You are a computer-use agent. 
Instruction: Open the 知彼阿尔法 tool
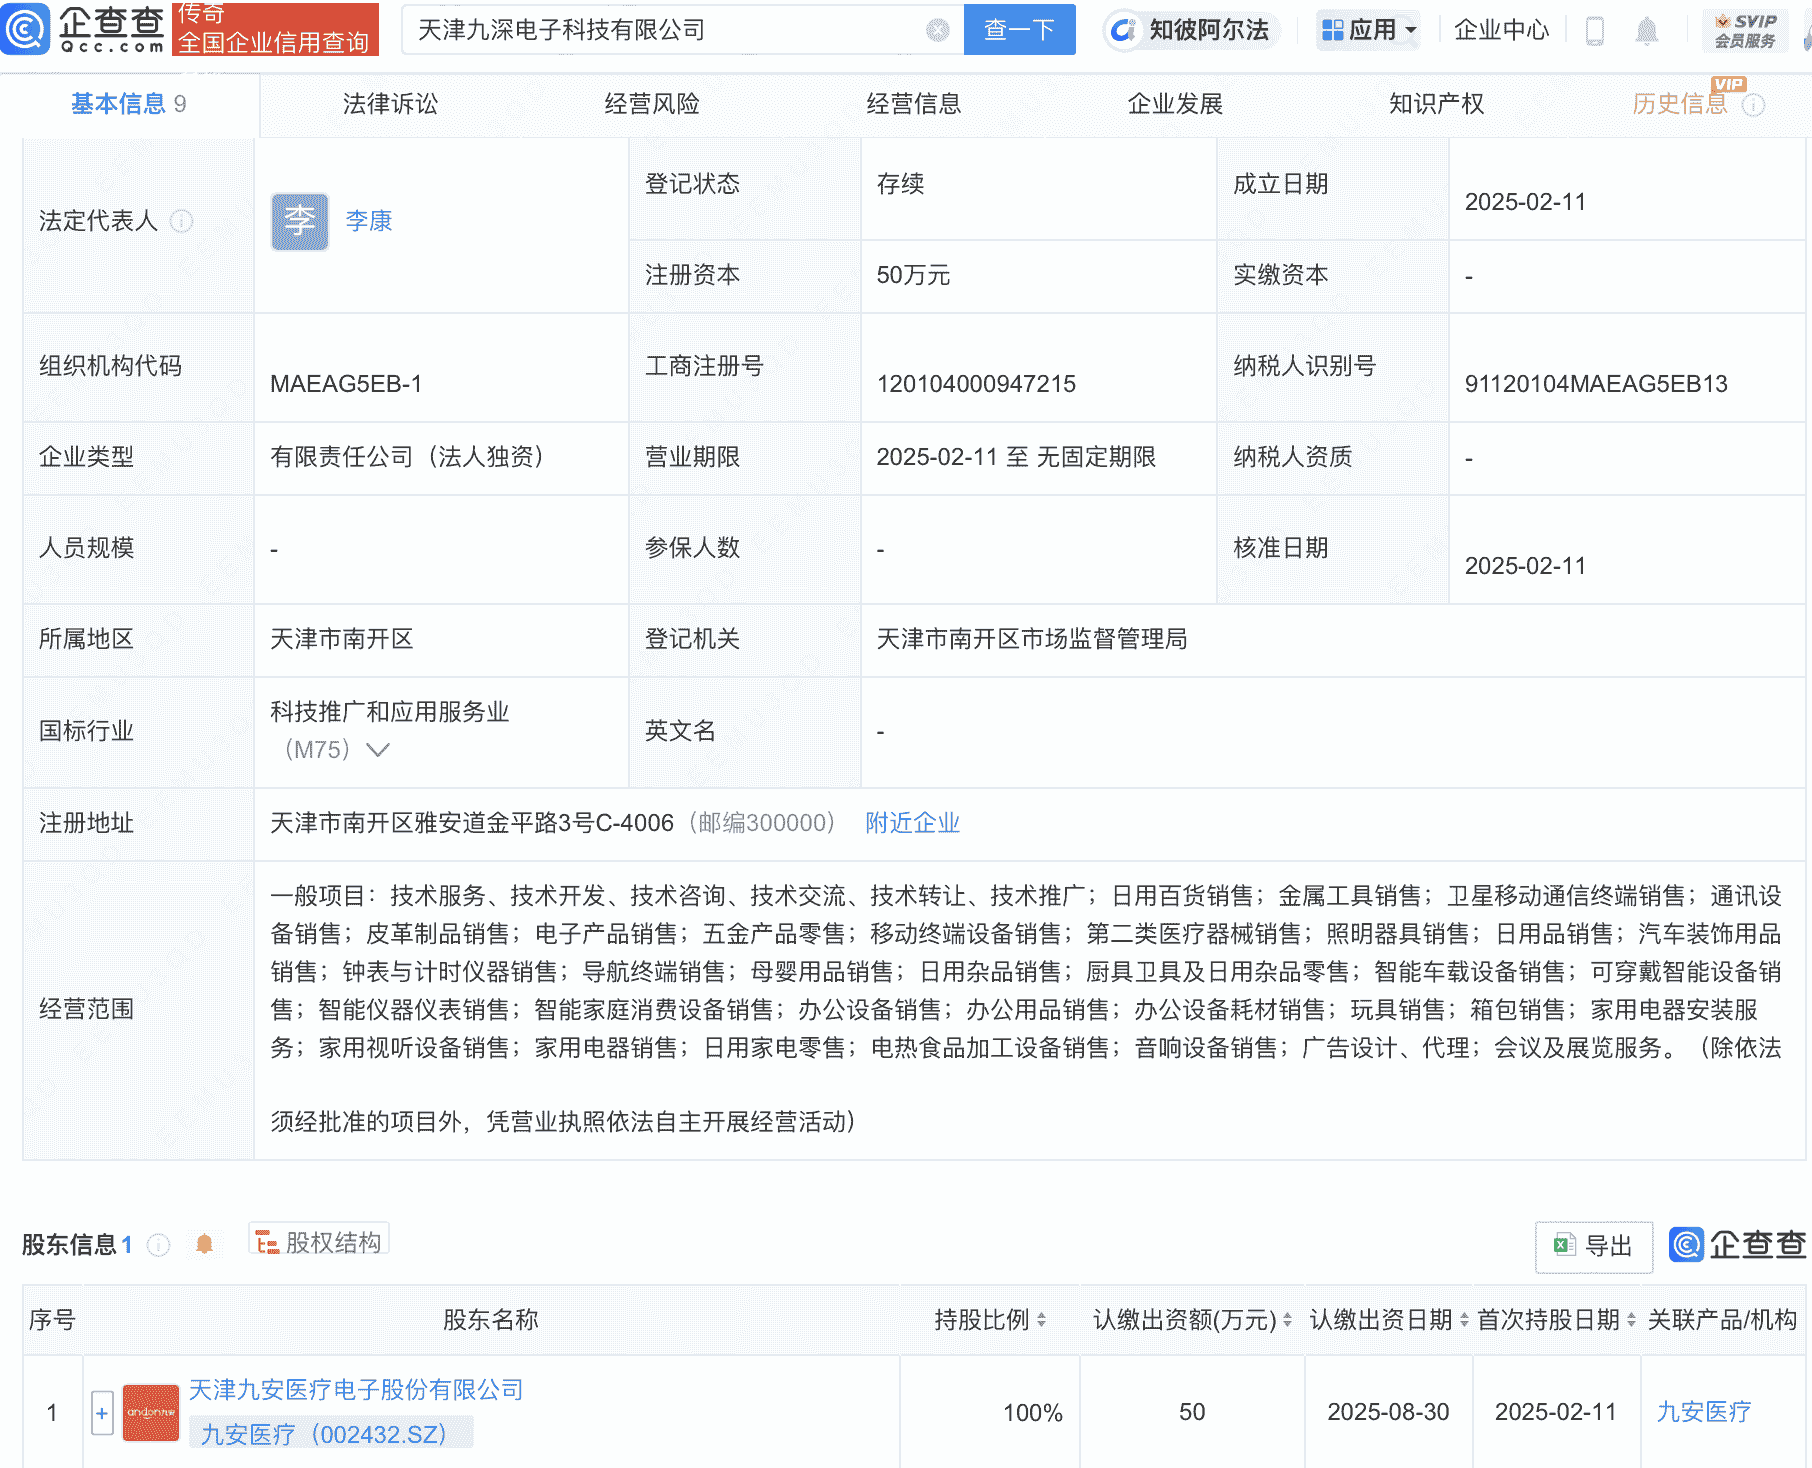pos(1190,30)
